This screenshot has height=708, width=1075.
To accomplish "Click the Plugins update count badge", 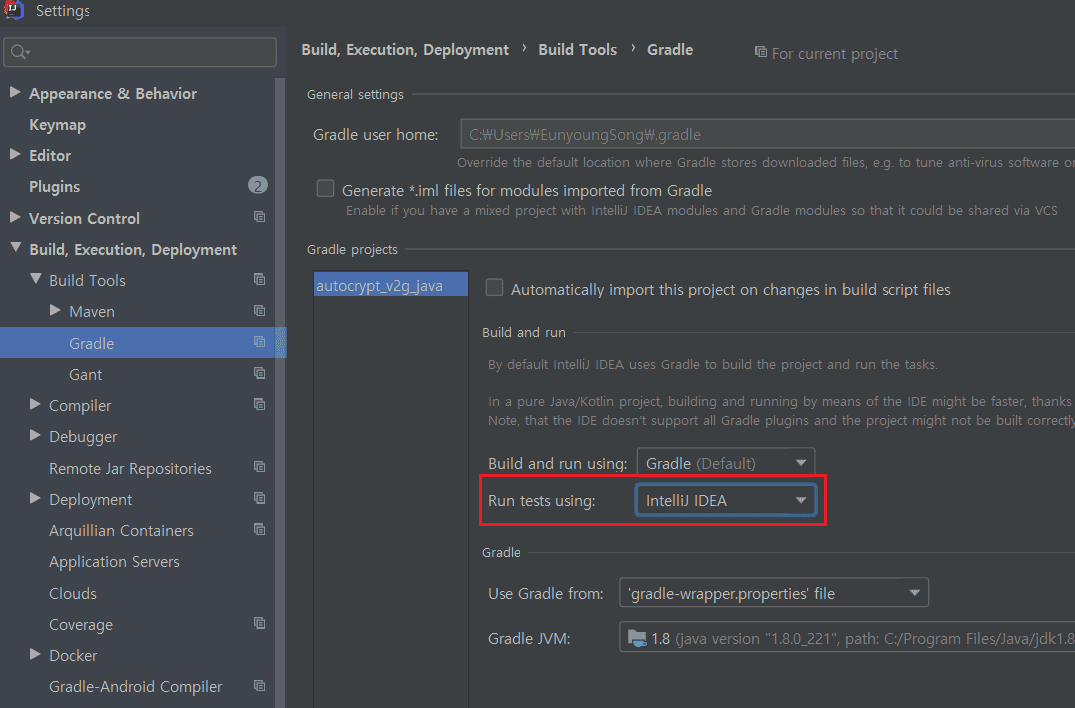I will pos(258,186).
